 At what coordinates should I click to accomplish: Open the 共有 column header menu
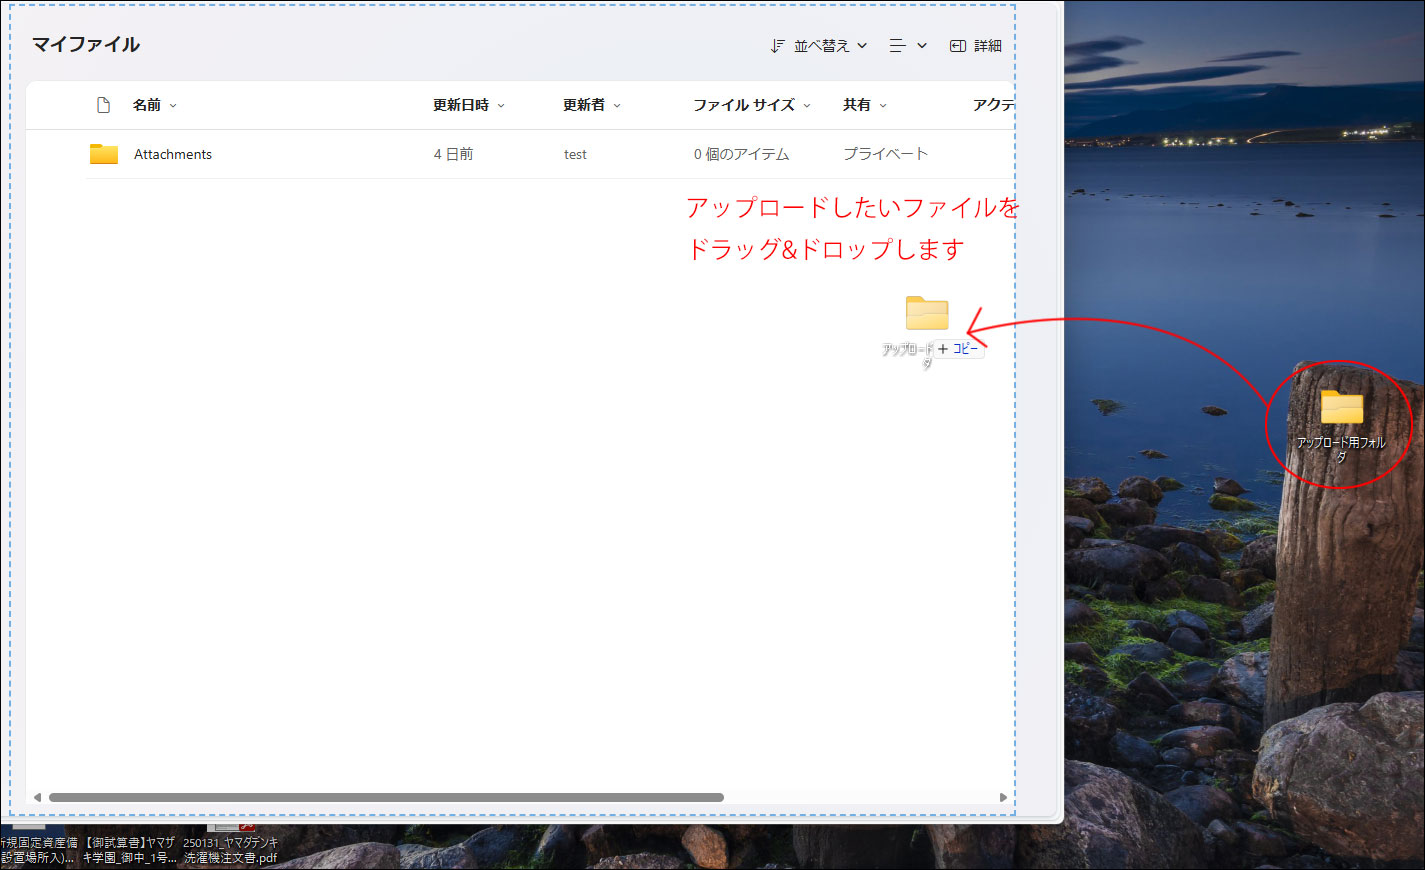[864, 105]
